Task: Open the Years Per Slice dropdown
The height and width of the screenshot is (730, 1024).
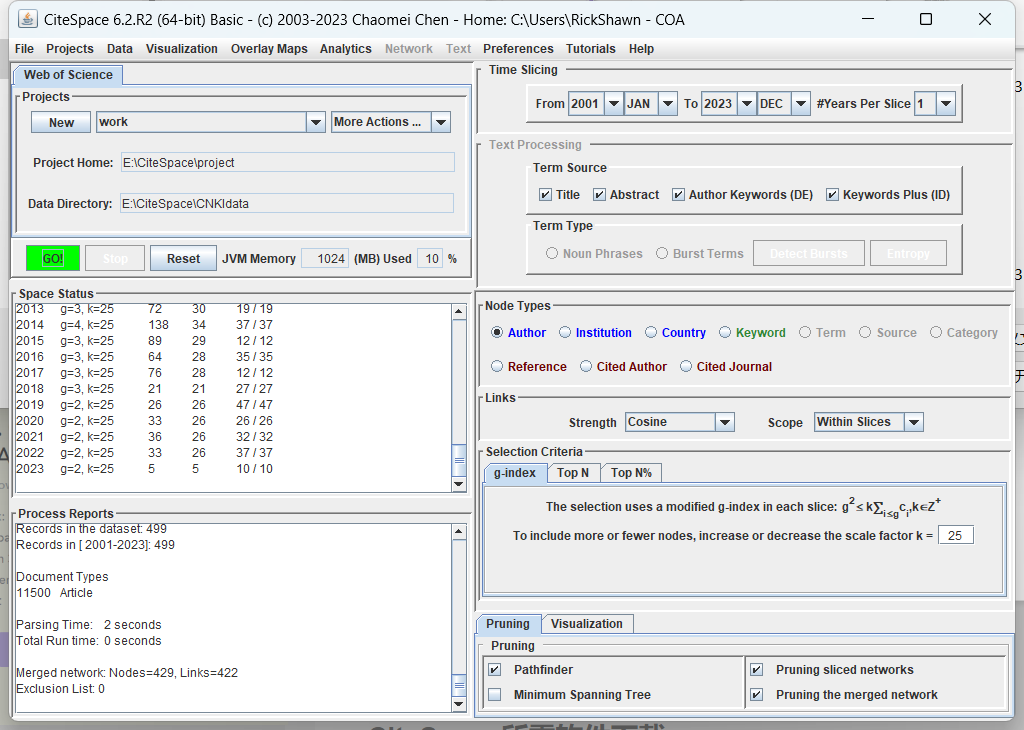Action: click(946, 103)
